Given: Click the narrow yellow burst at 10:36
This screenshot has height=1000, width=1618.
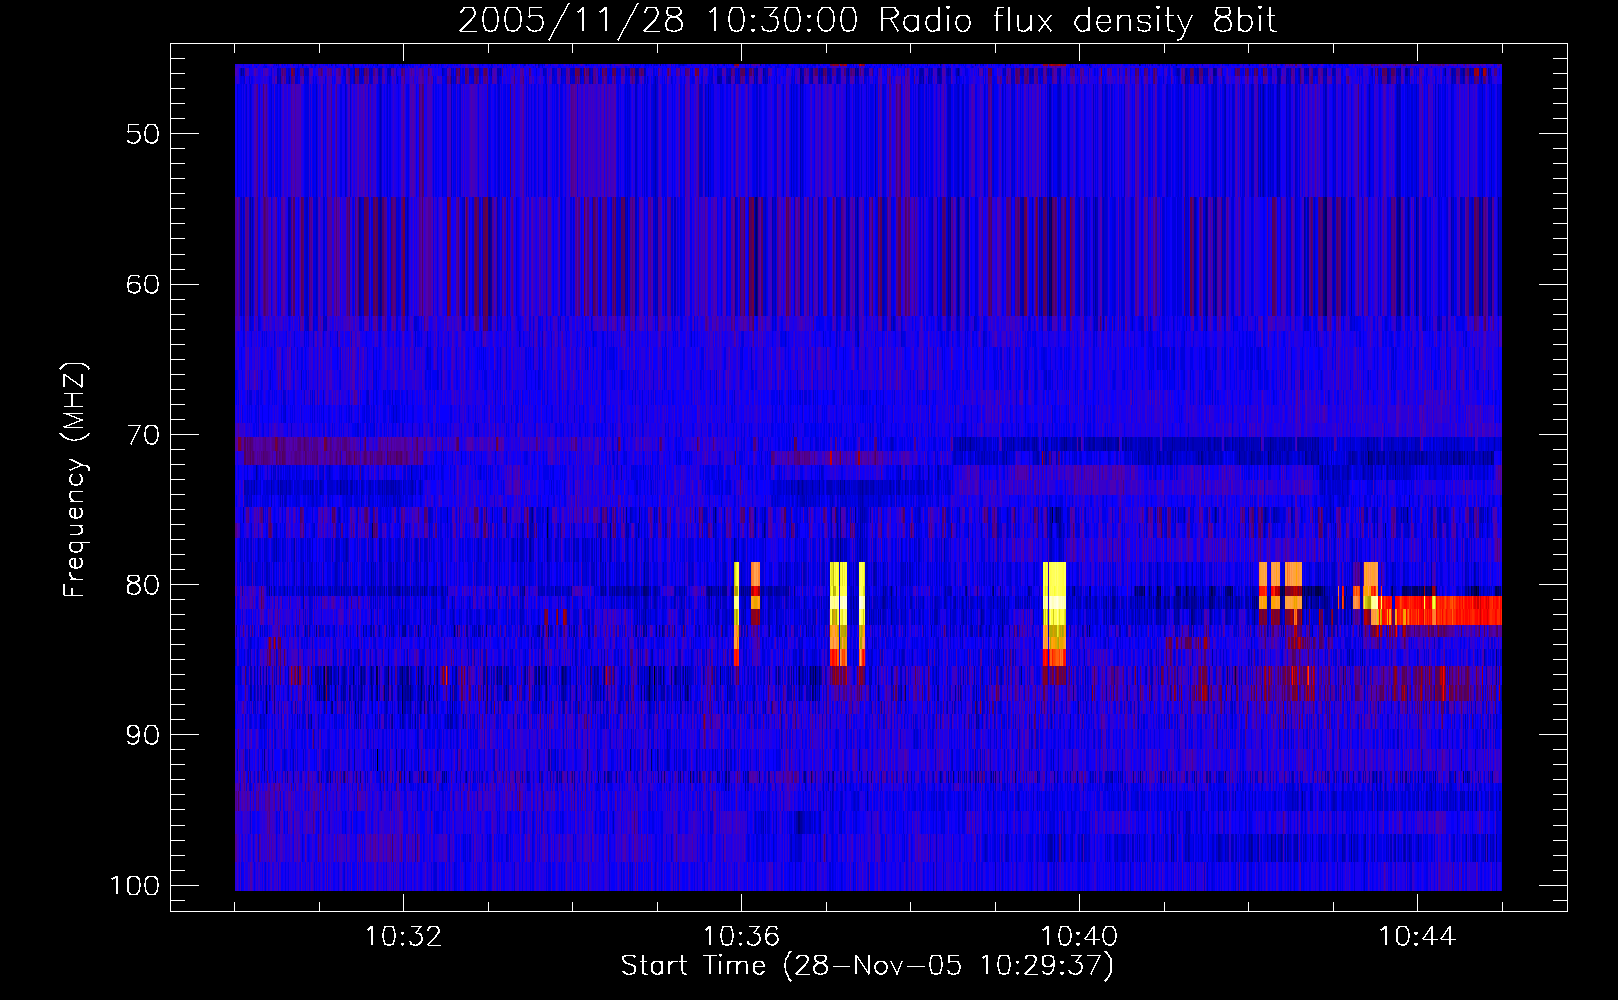Looking at the screenshot, I should [x=736, y=614].
